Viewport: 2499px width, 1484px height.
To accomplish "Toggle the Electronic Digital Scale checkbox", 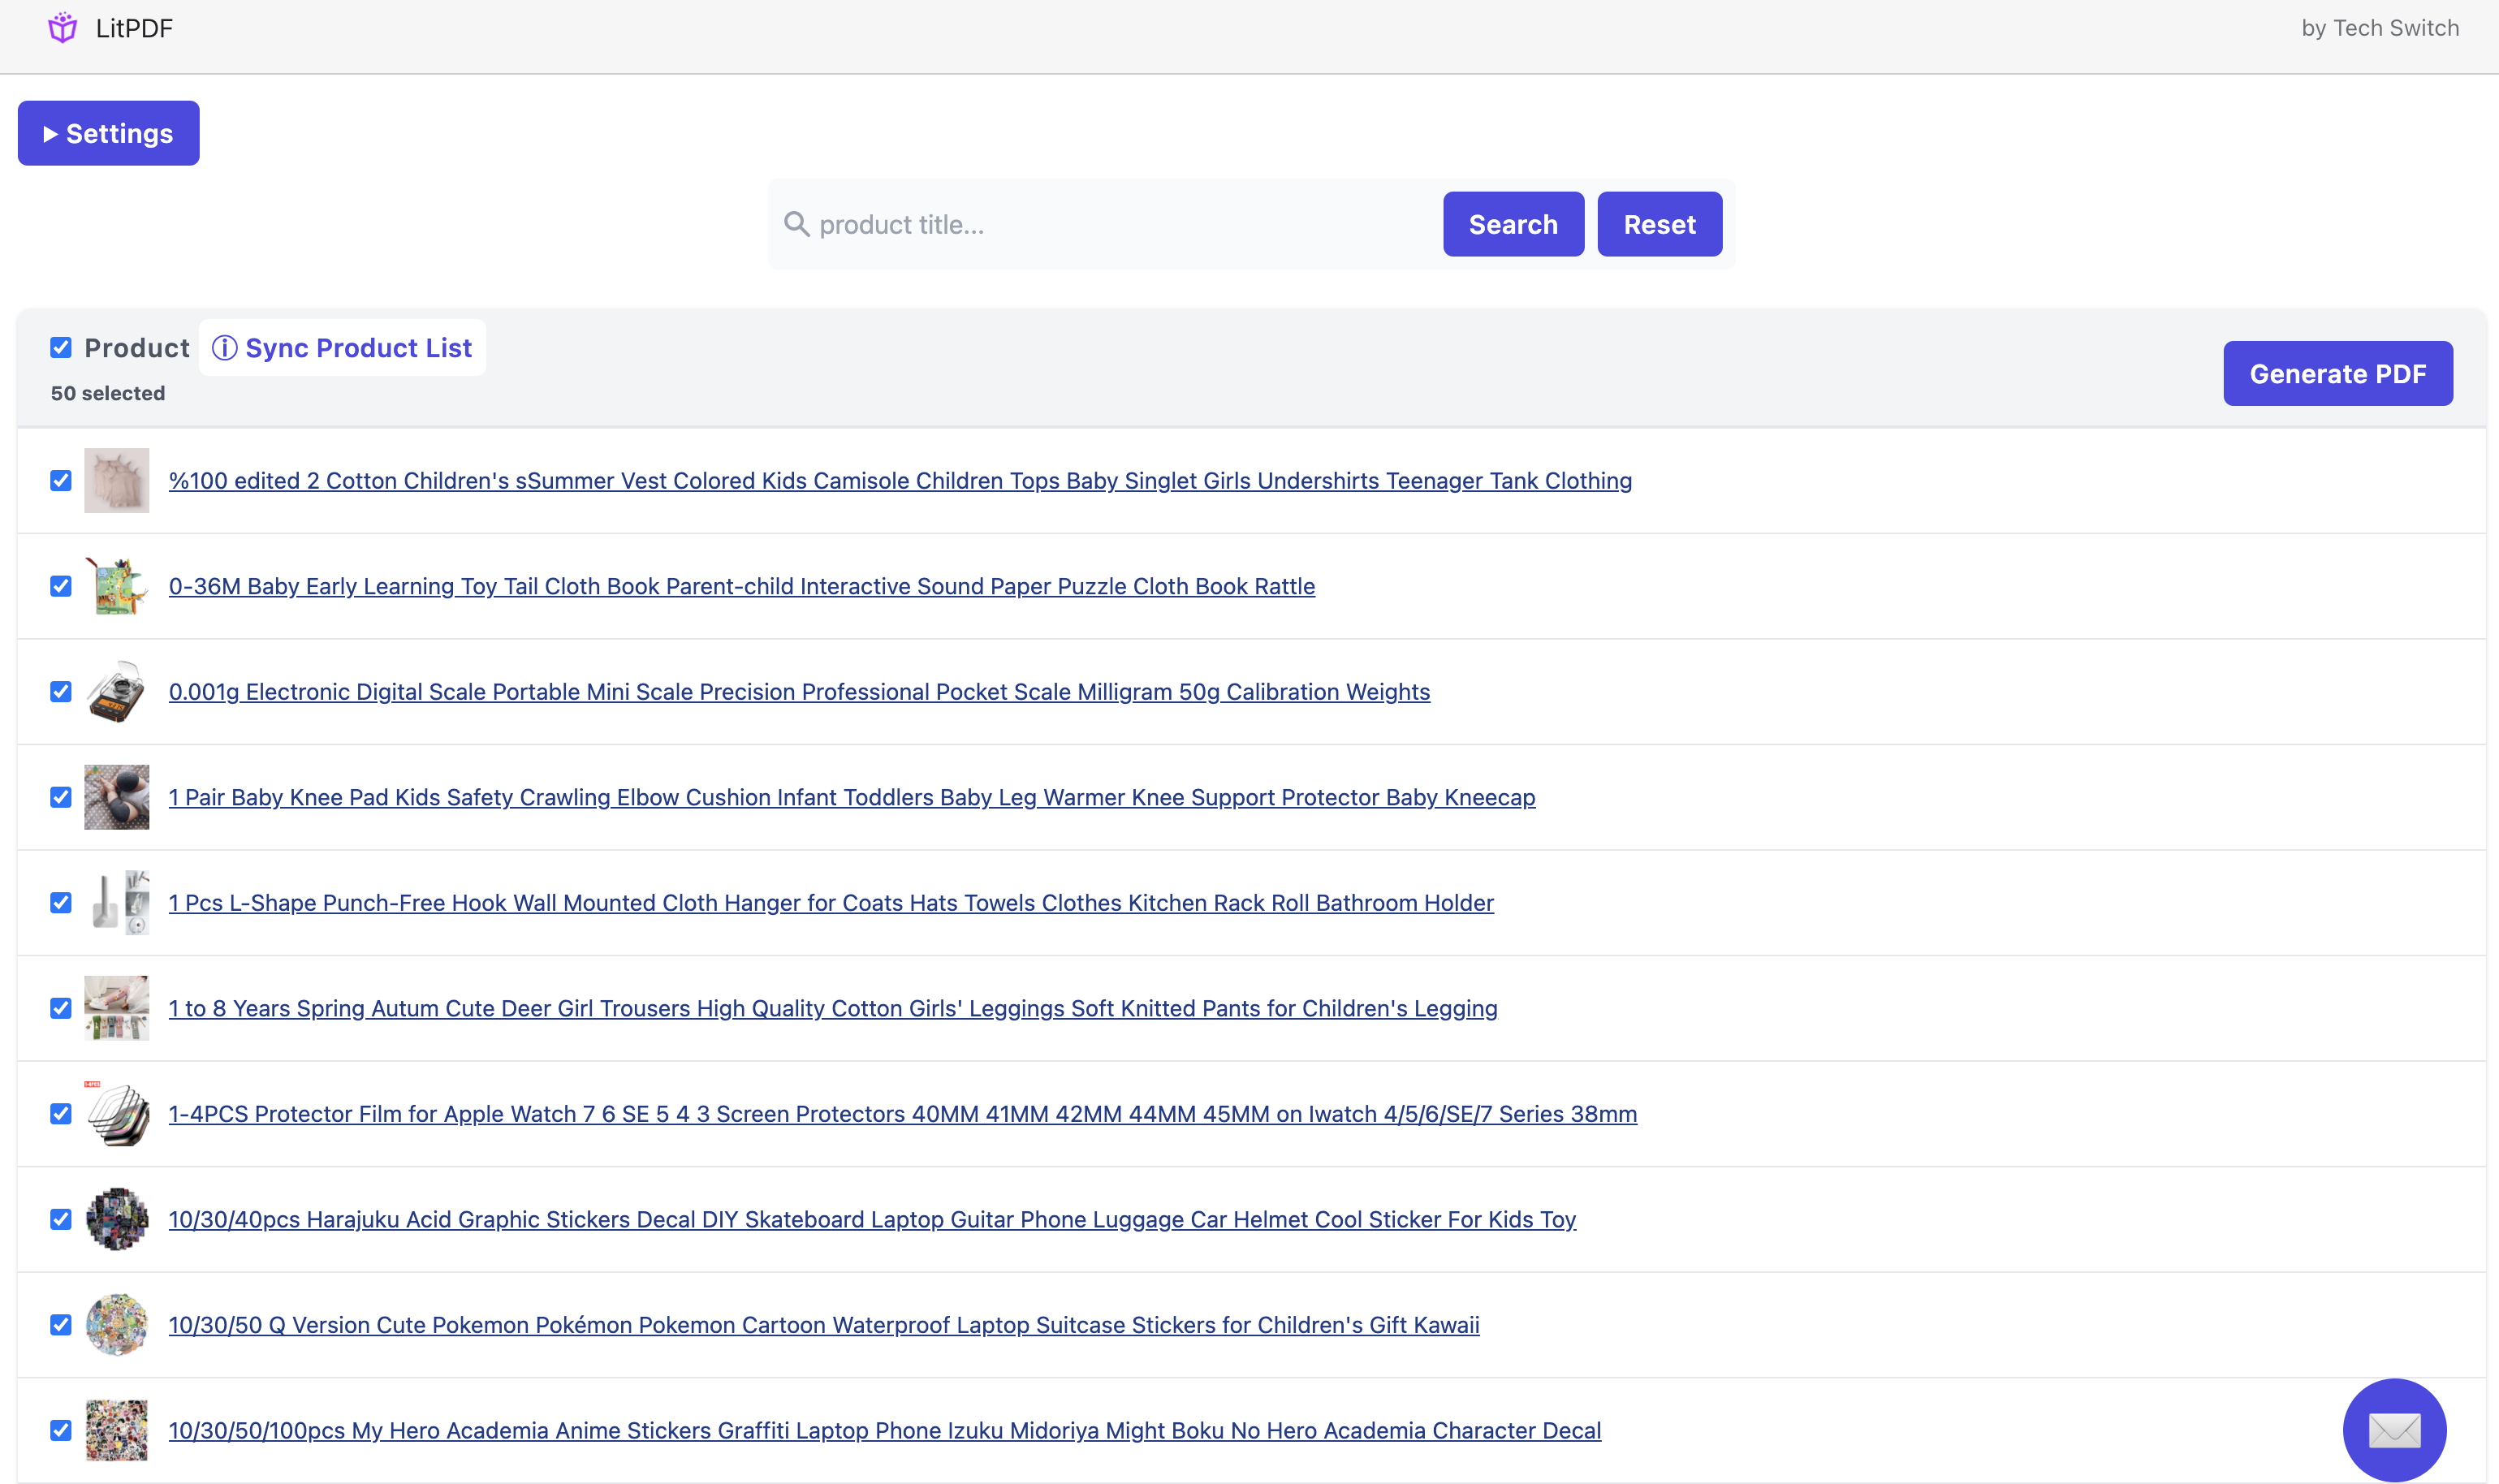I will point(60,691).
